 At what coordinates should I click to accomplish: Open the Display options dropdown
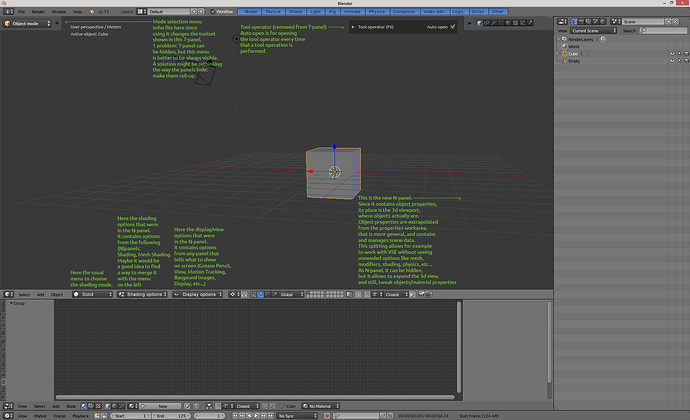[198, 295]
